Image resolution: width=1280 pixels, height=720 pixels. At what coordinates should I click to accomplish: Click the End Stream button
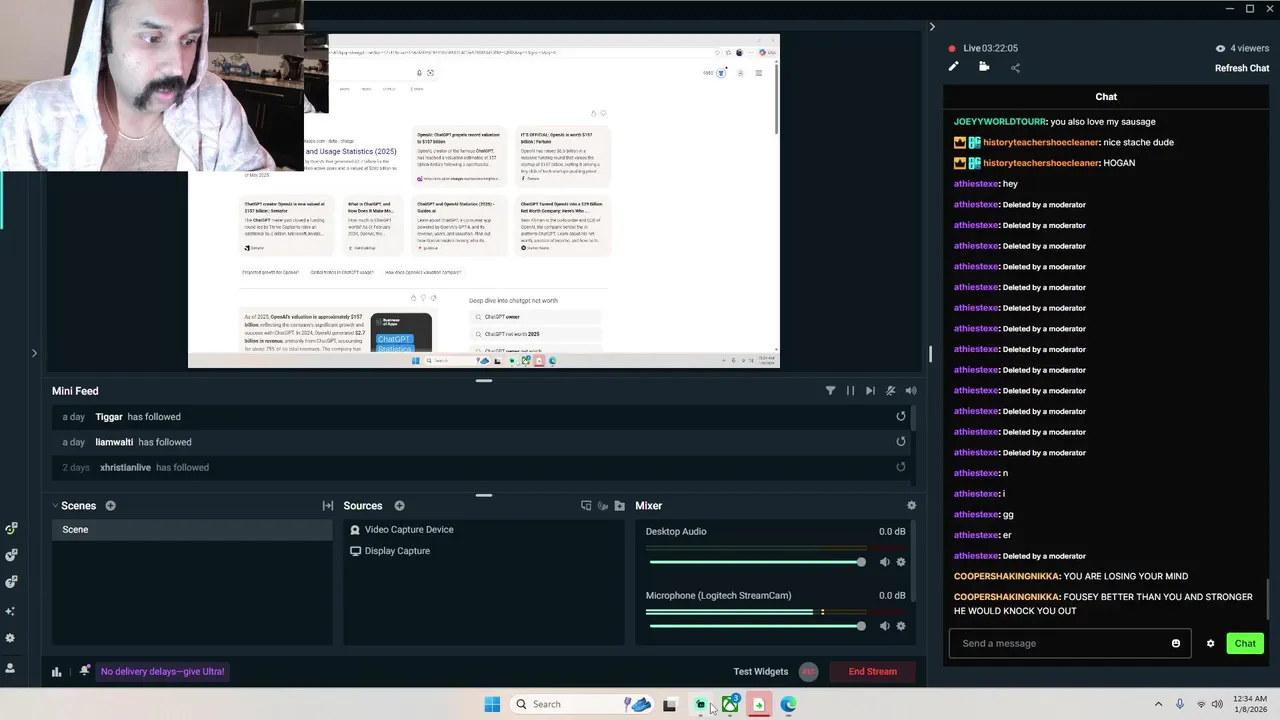873,671
